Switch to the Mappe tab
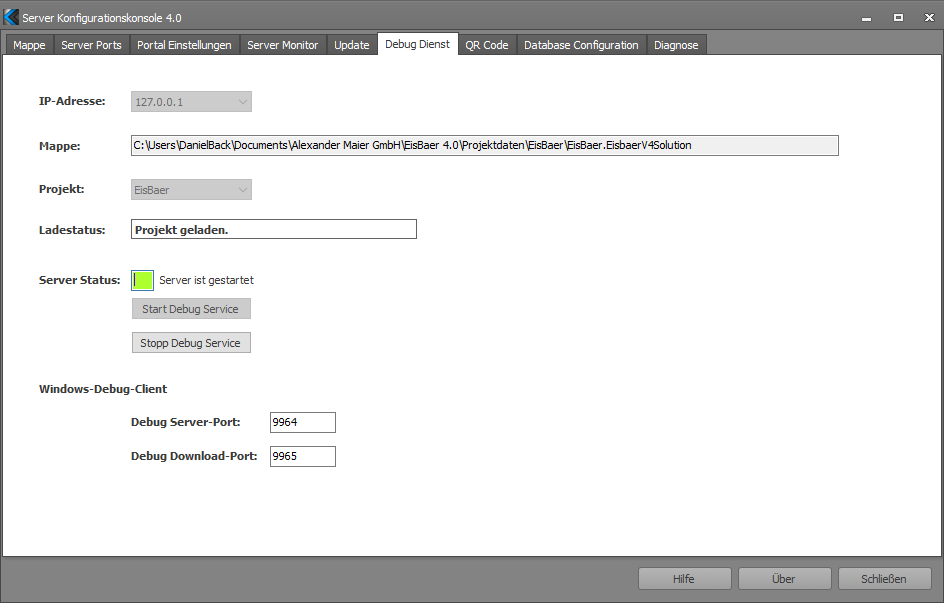This screenshot has height=603, width=944. pyautogui.click(x=29, y=45)
